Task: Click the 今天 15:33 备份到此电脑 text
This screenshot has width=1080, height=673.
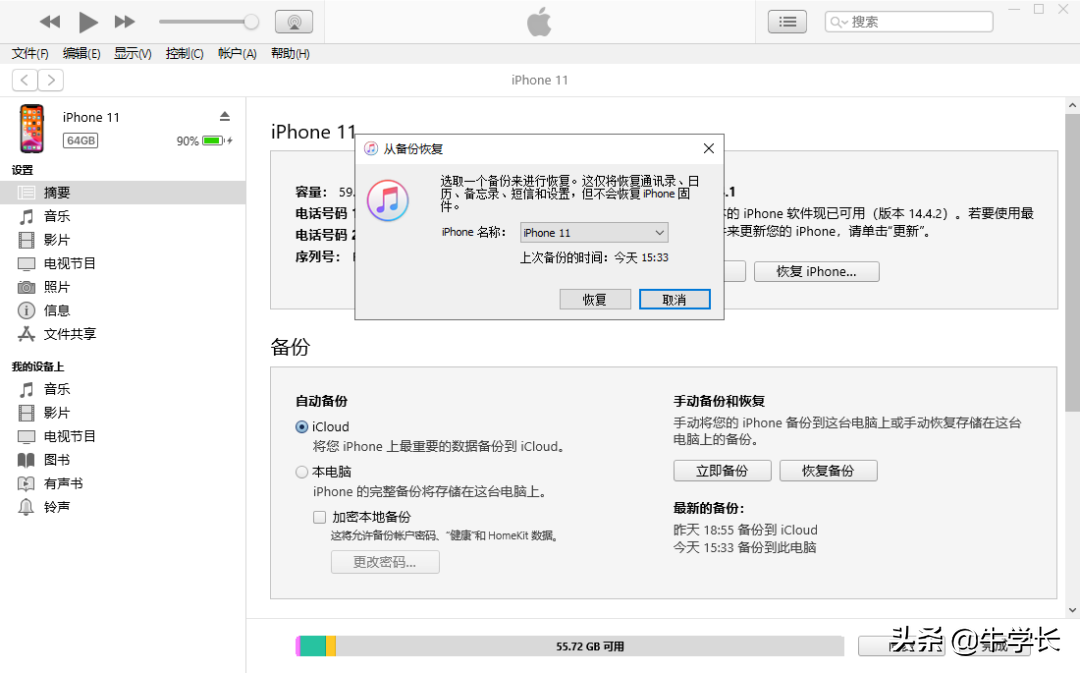Action: (x=745, y=548)
